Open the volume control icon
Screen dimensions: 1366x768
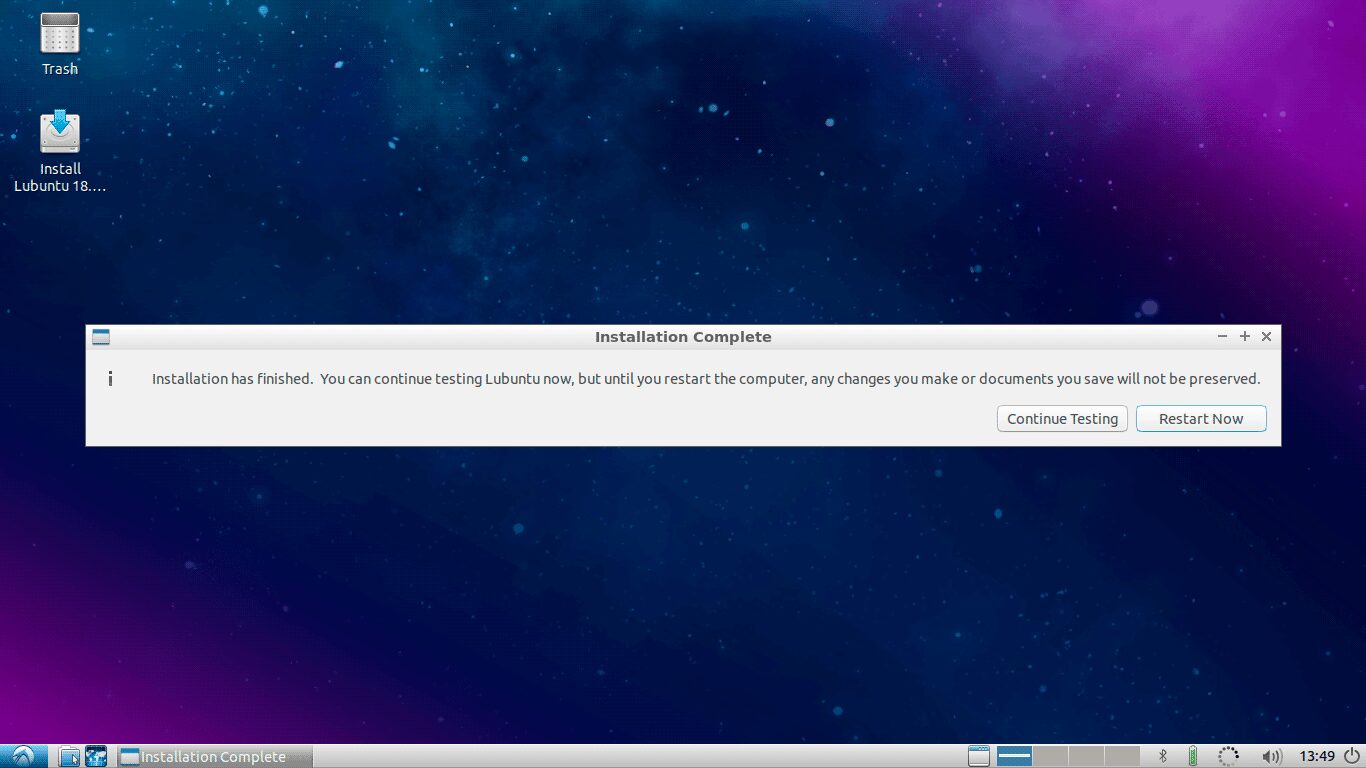[x=1271, y=756]
